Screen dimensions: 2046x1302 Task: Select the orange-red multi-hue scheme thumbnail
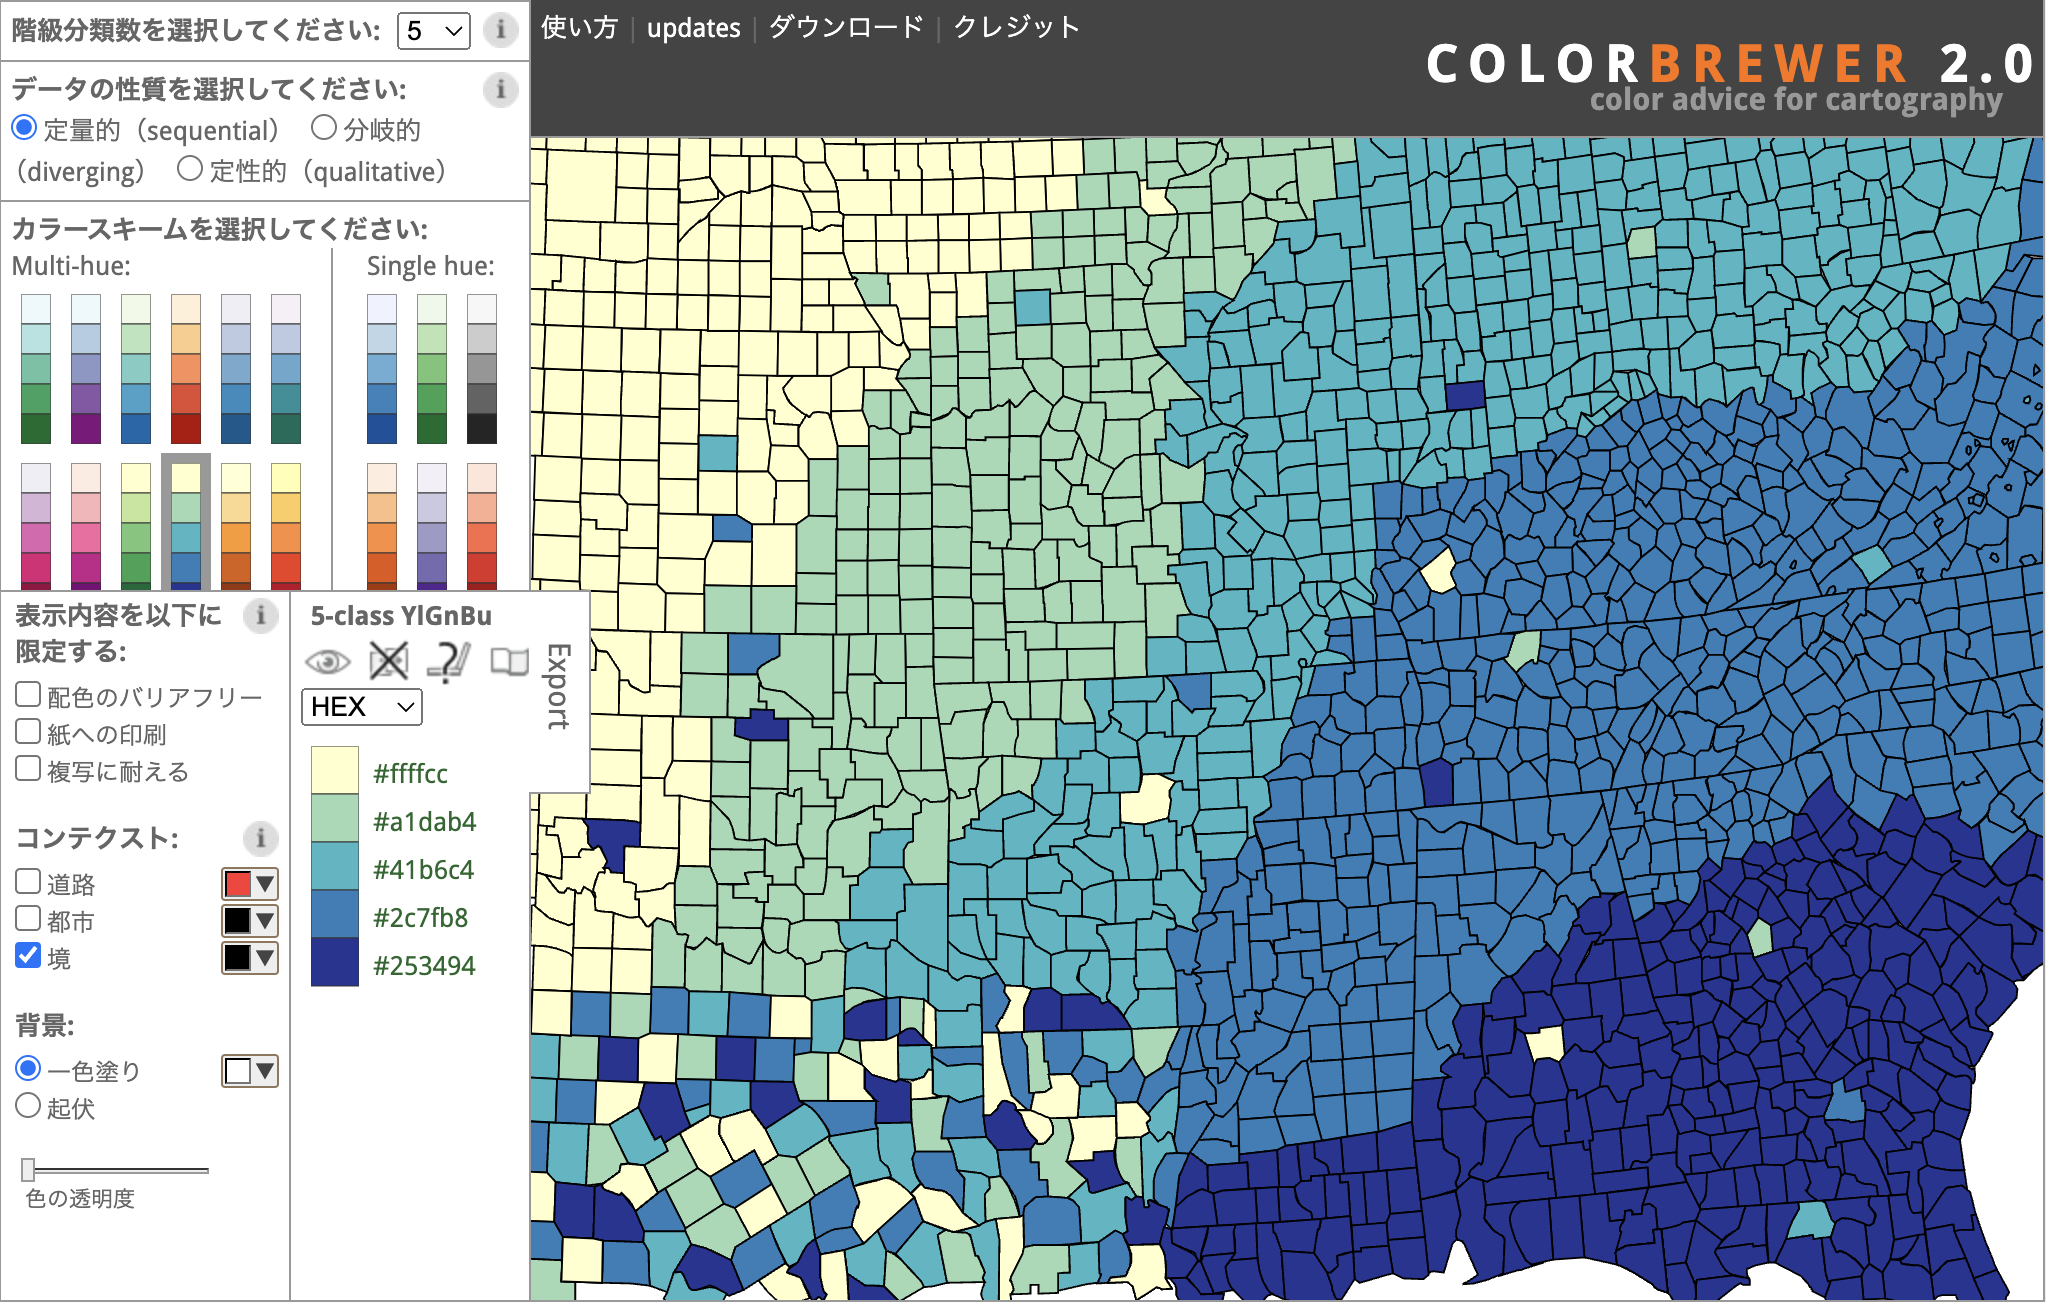186,368
